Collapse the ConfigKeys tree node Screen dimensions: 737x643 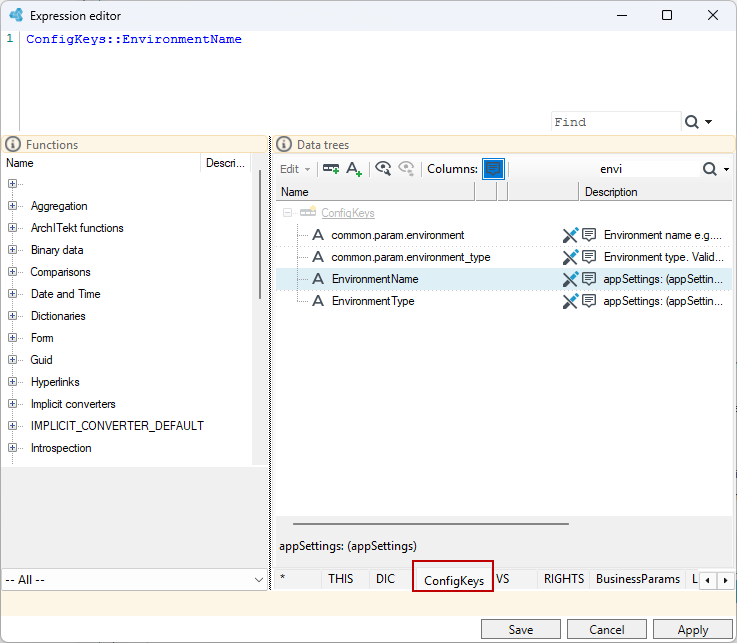point(287,213)
